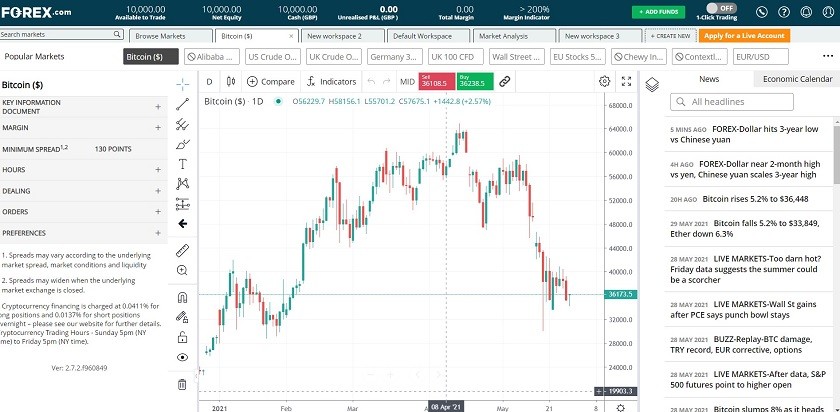The height and width of the screenshot is (412, 840).
Task: Open the prediction and measurement tools
Action: pos(183,204)
